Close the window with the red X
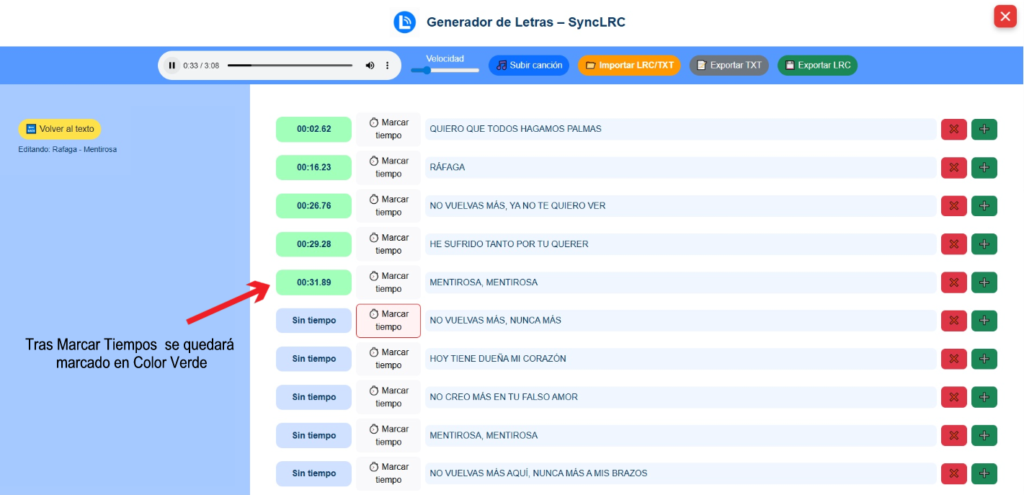The width and height of the screenshot is (1024, 495). tap(1004, 16)
